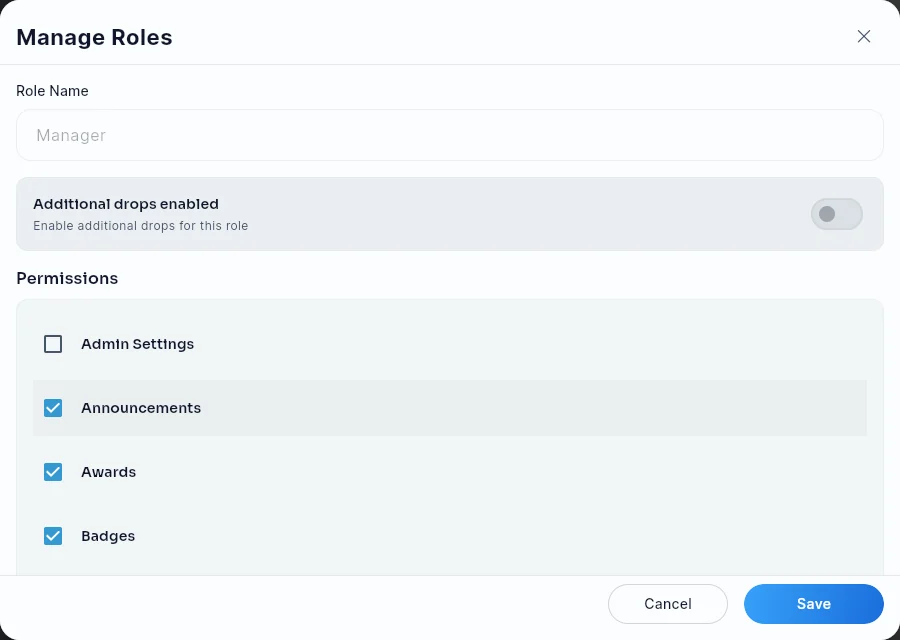Click the Cancel button
The height and width of the screenshot is (640, 900).
[668, 604]
